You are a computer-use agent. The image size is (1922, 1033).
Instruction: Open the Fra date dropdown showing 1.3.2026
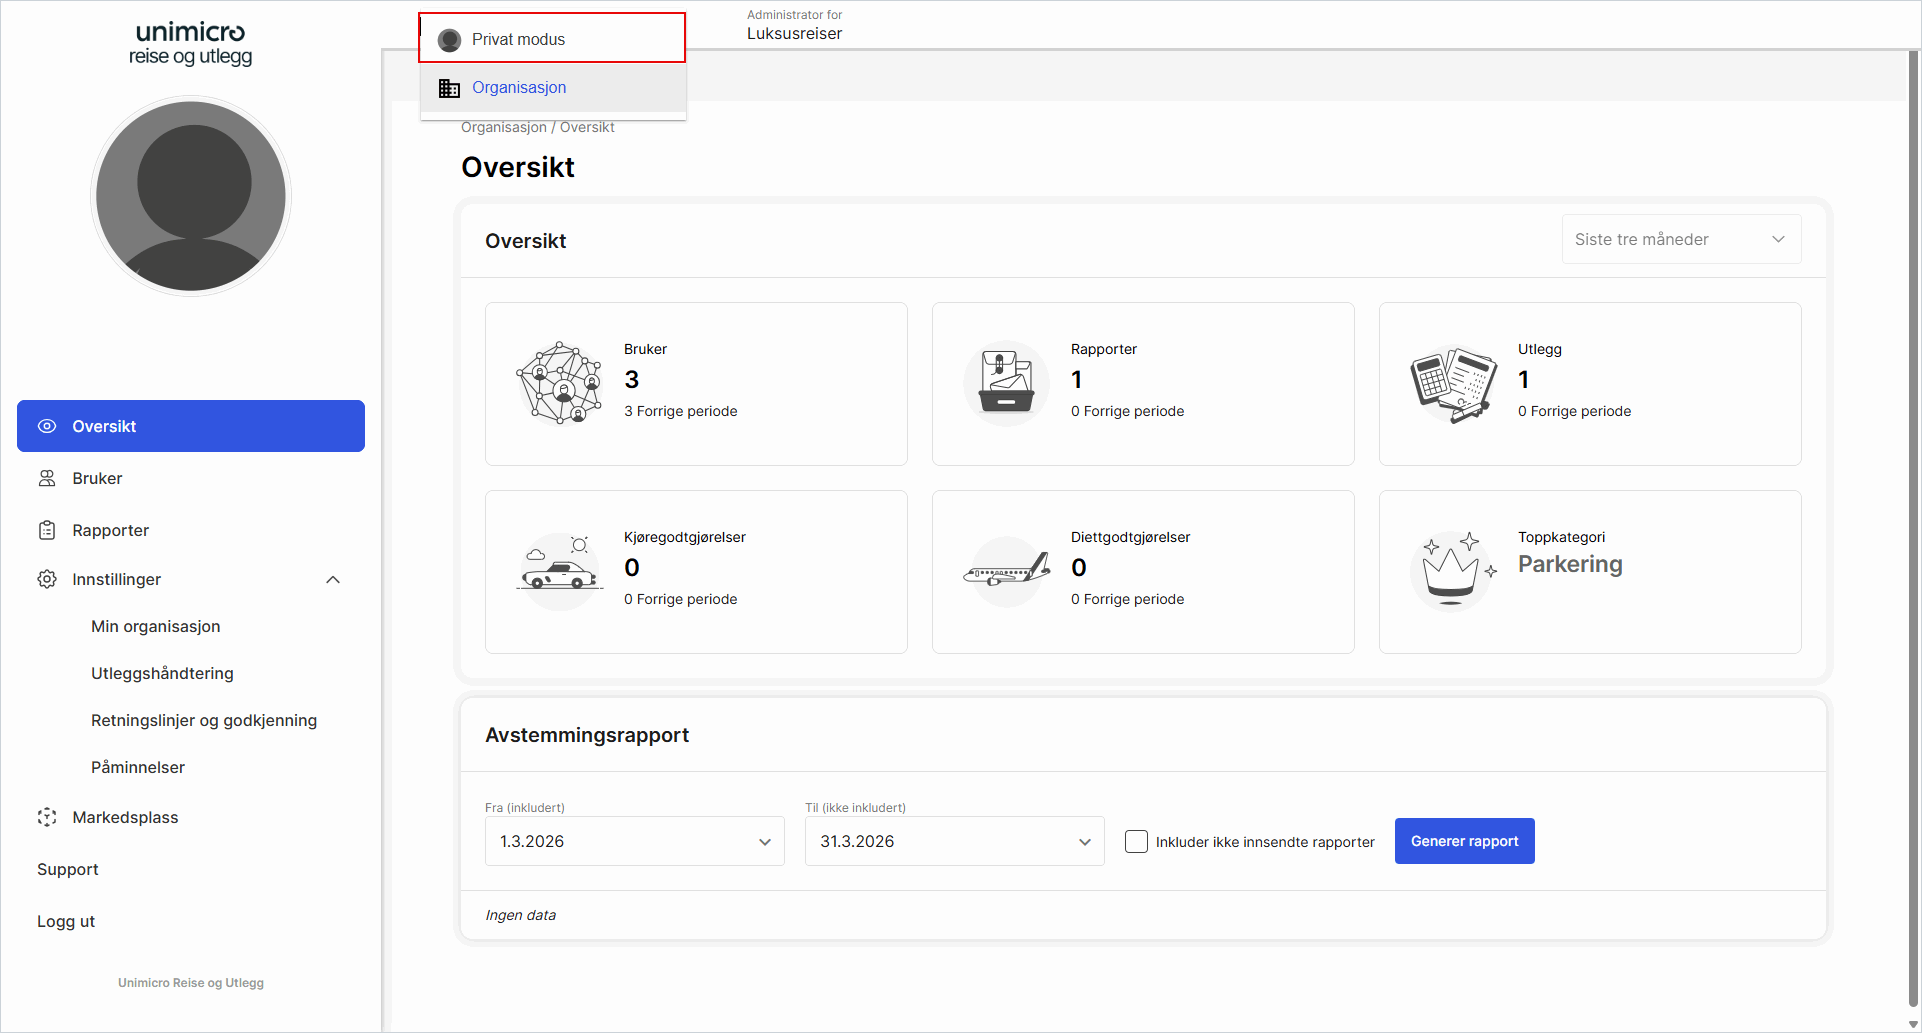click(634, 841)
